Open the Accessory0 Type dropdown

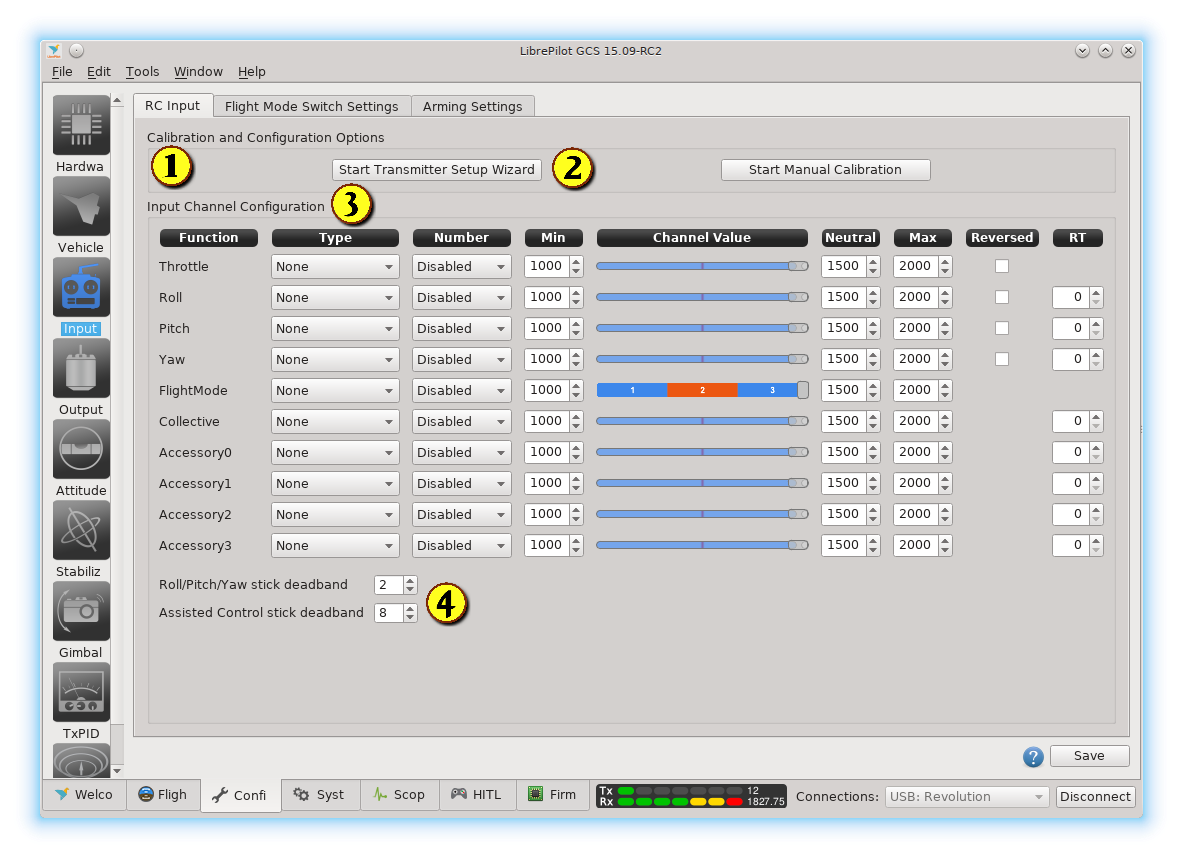335,452
